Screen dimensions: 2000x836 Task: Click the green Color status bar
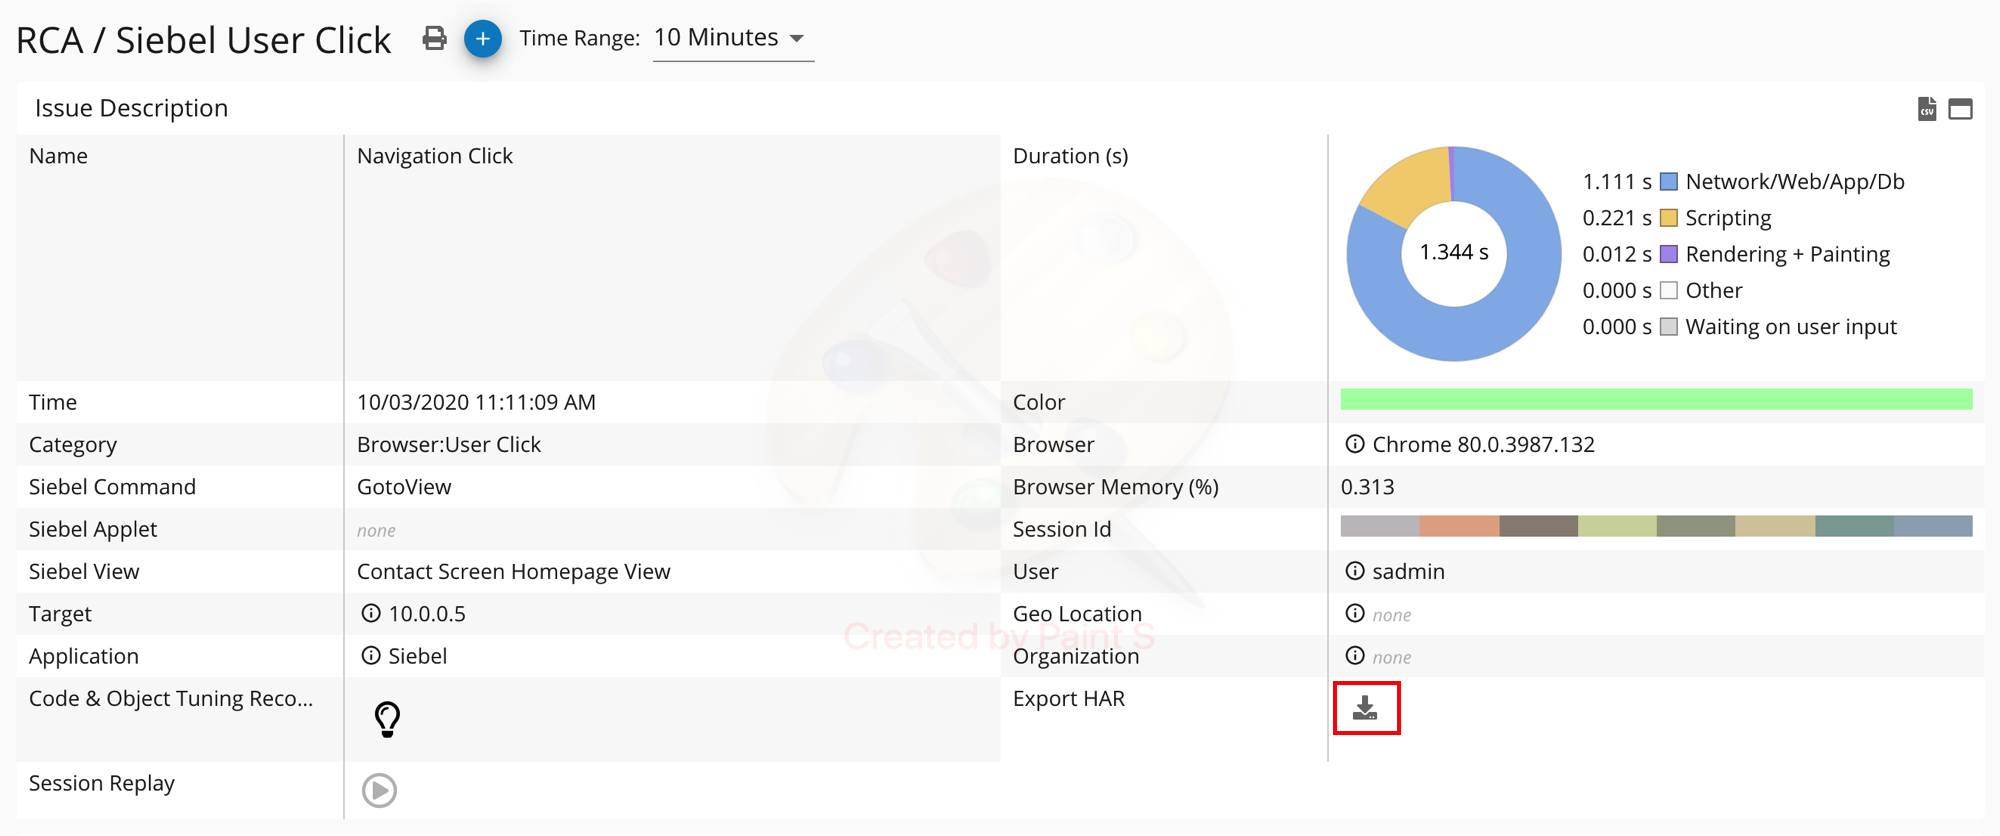click(x=1656, y=400)
